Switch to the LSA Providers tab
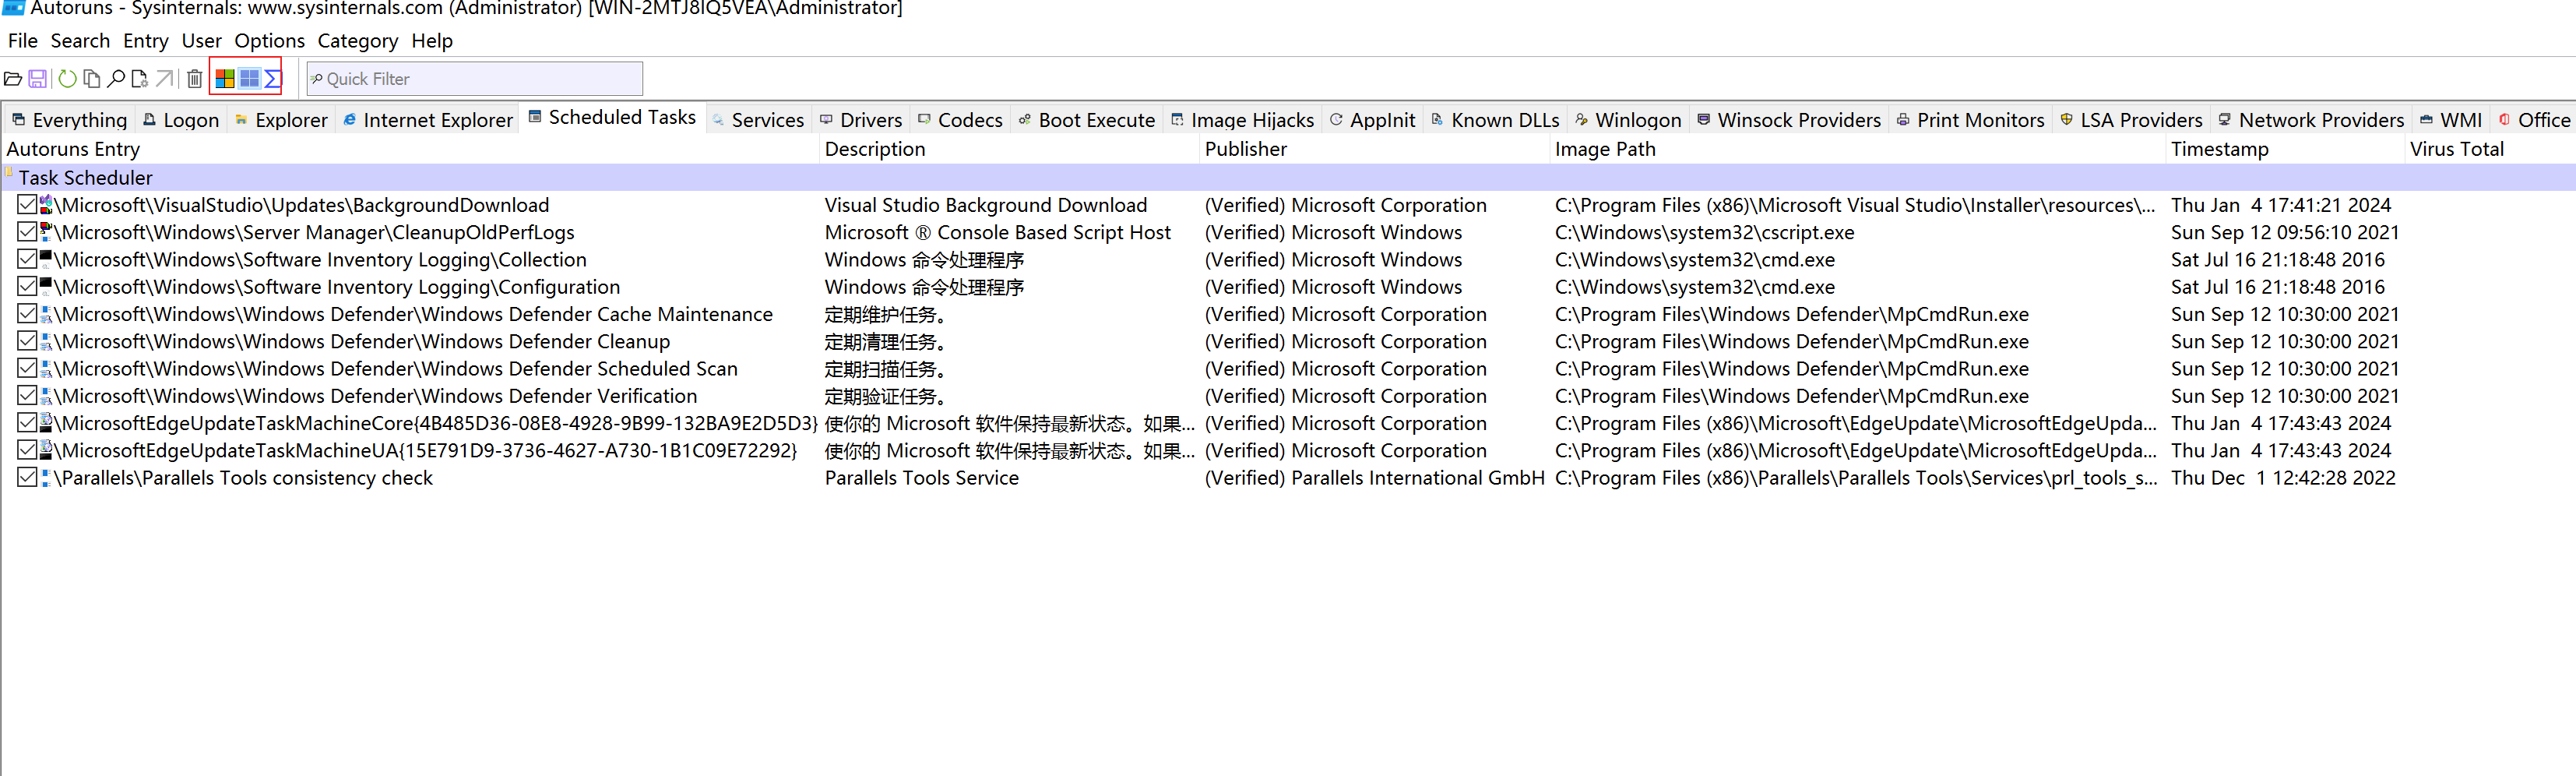This screenshot has height=776, width=2576. pyautogui.click(x=2131, y=120)
